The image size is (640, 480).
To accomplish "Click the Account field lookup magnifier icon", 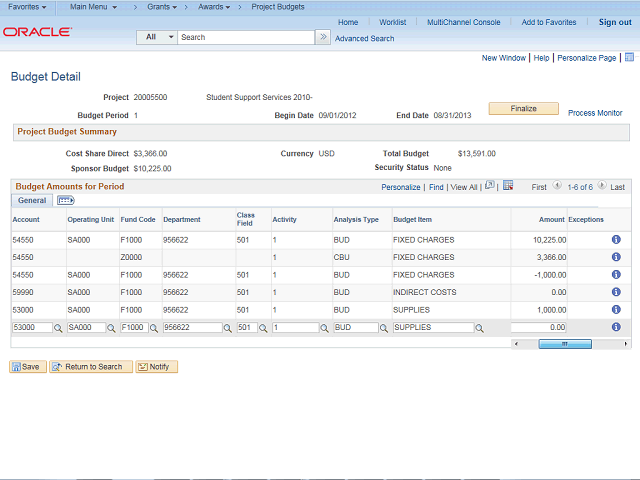I will coord(58,328).
